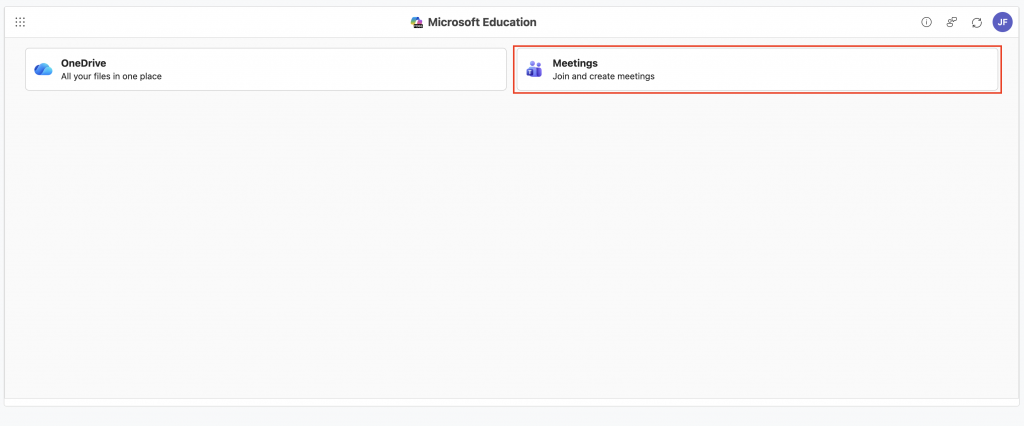Screen dimensions: 1024x426
Task: Click the linked accounts icon beside info
Action: (x=951, y=22)
